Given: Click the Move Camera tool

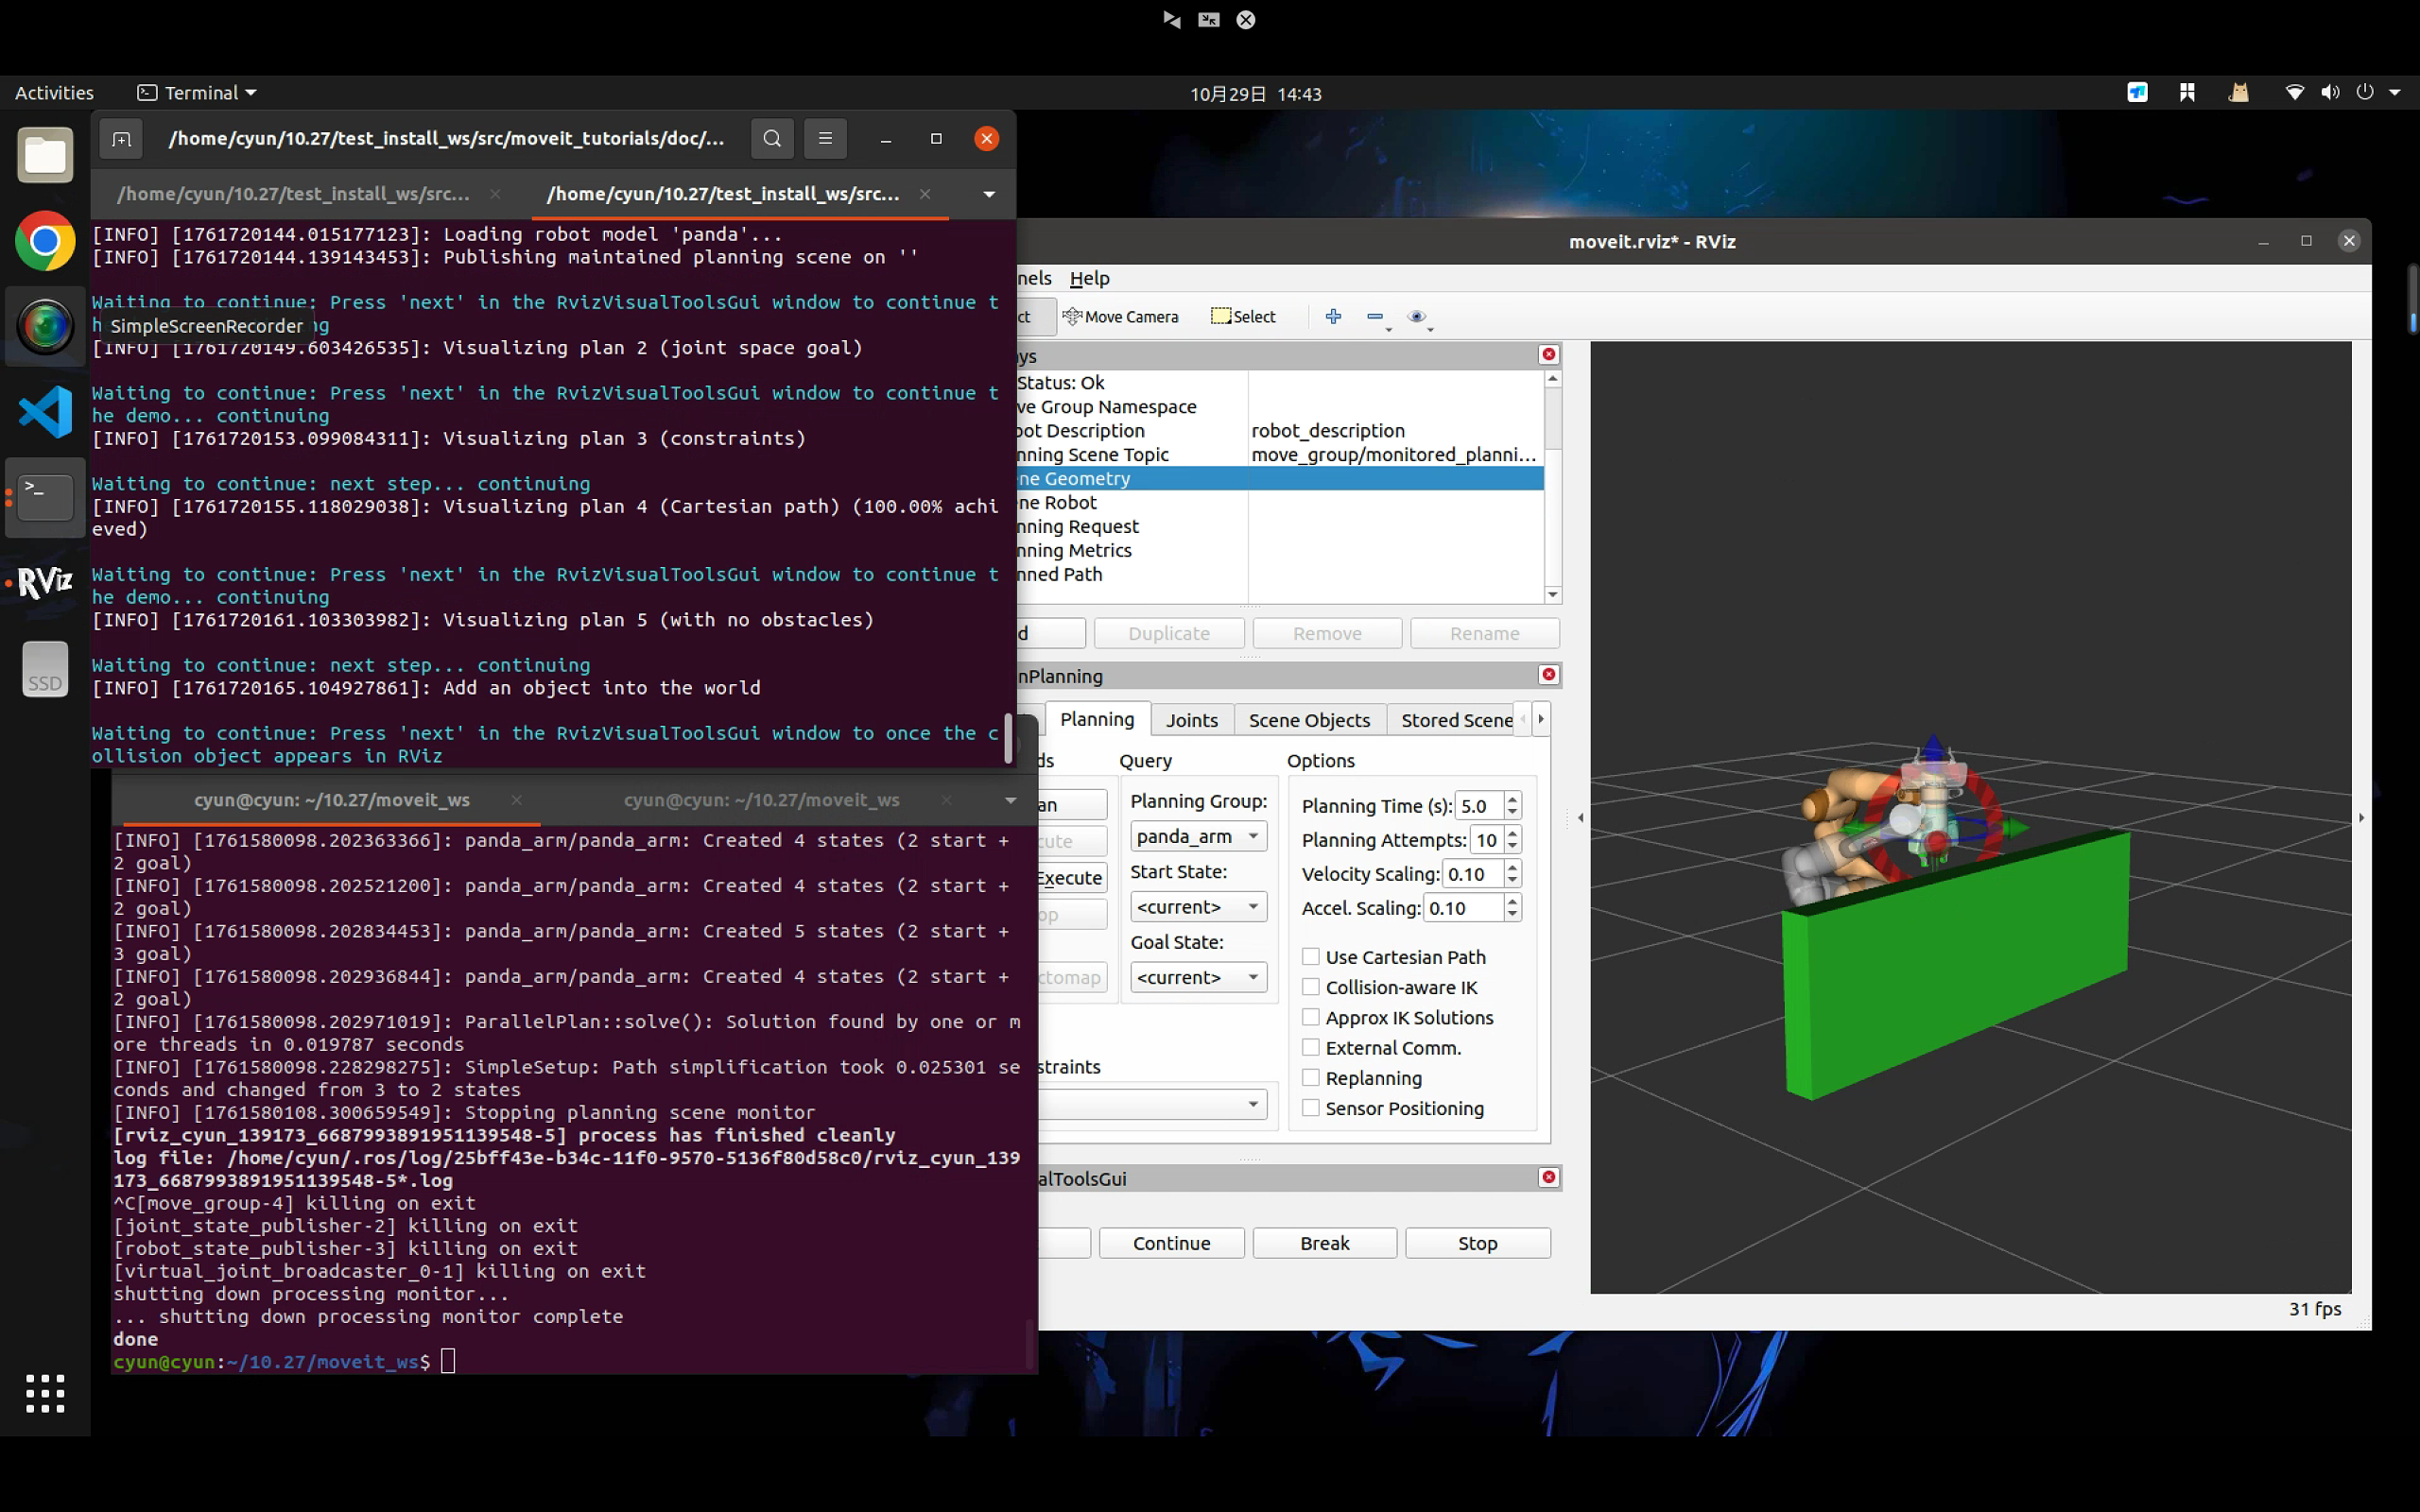Looking at the screenshot, I should (1120, 317).
